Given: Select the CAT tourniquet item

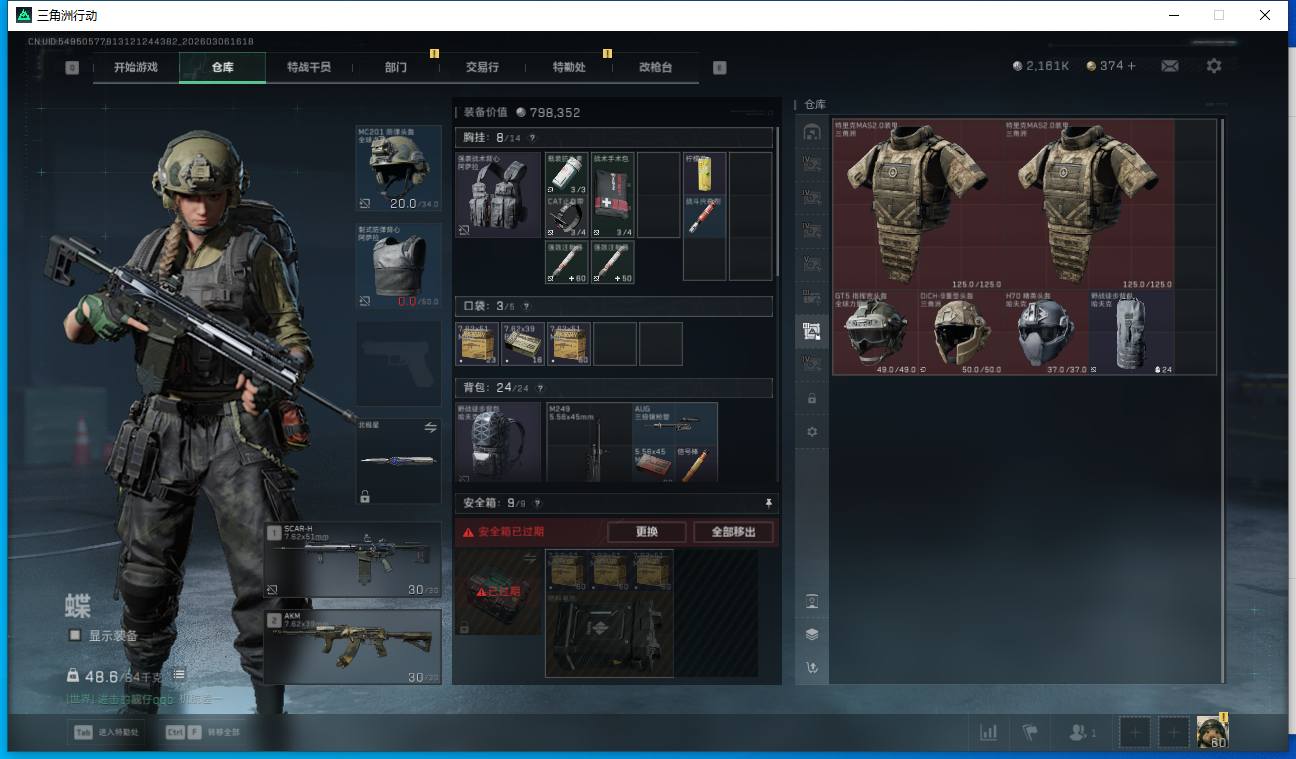Looking at the screenshot, I should point(566,216).
